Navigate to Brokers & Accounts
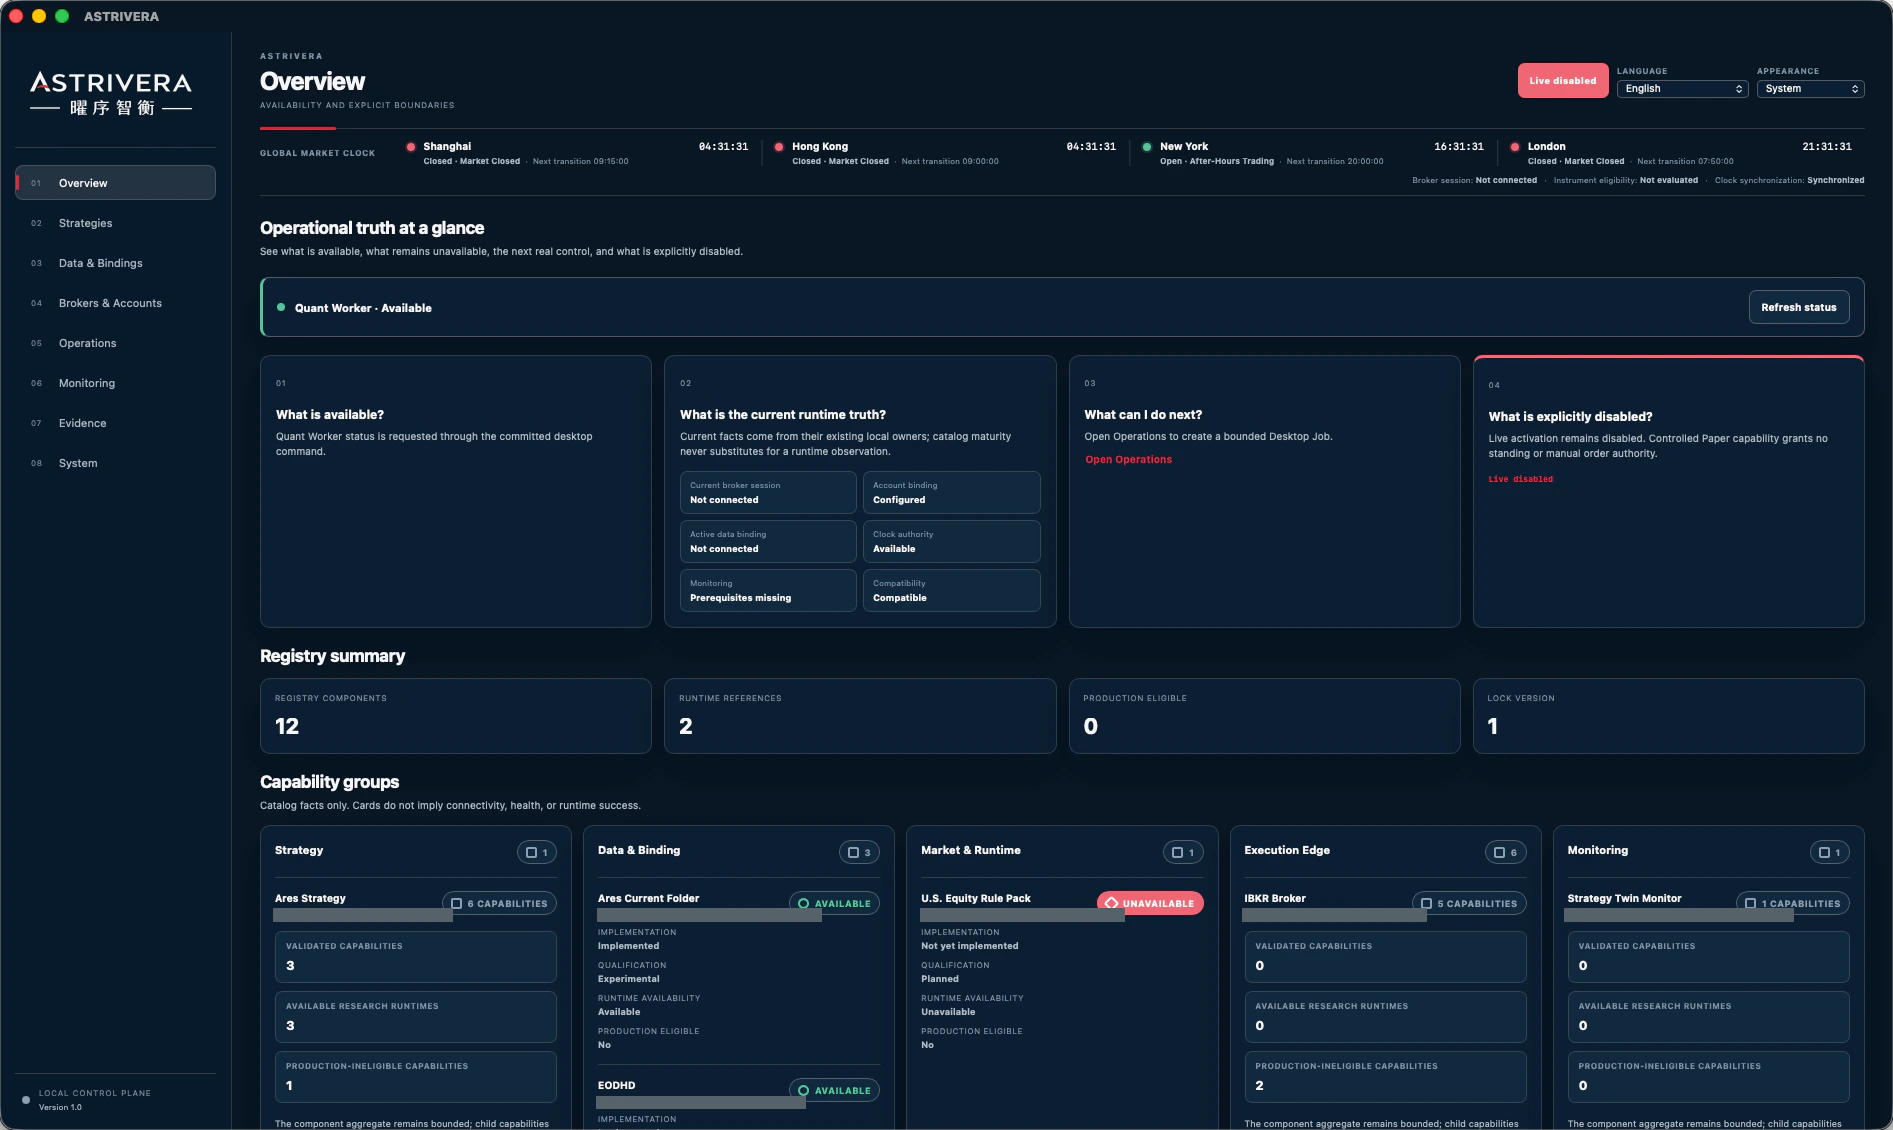Image resolution: width=1893 pixels, height=1130 pixels. coord(115,303)
